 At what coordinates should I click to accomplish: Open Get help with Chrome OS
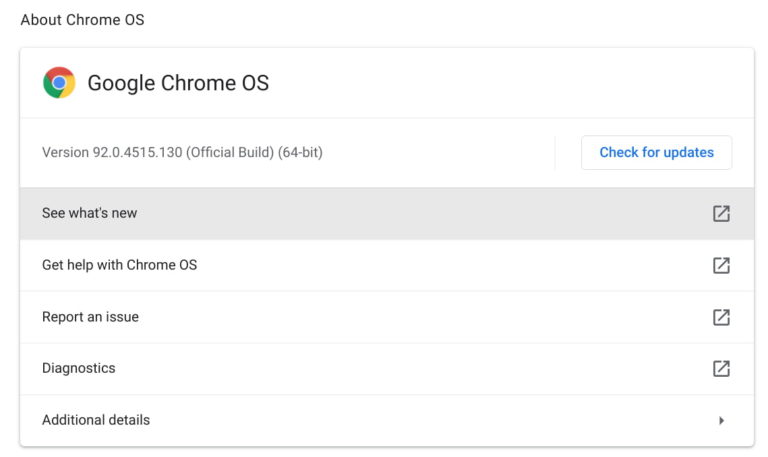pyautogui.click(x=120, y=265)
